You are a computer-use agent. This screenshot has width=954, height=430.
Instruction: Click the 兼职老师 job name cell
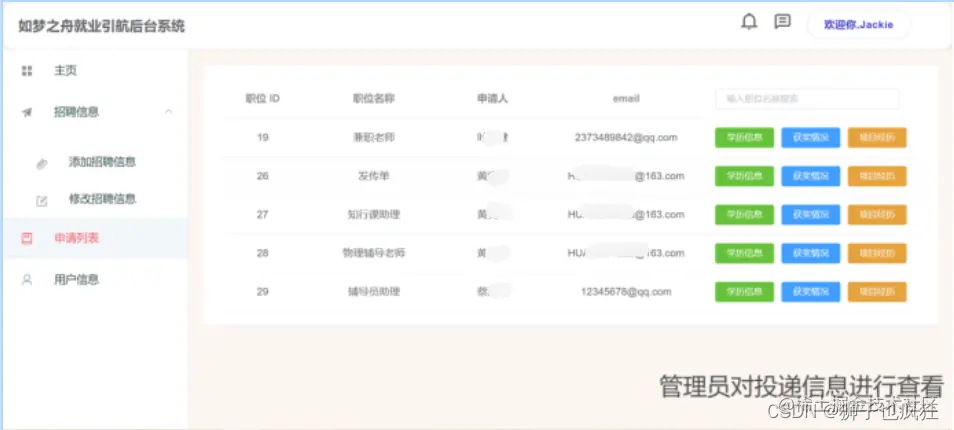[374, 137]
